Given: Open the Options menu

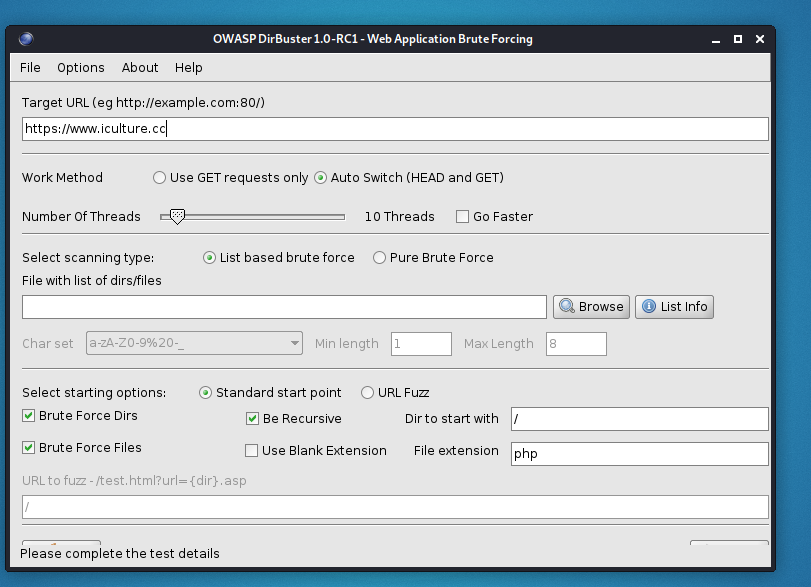Looking at the screenshot, I should [x=81, y=67].
